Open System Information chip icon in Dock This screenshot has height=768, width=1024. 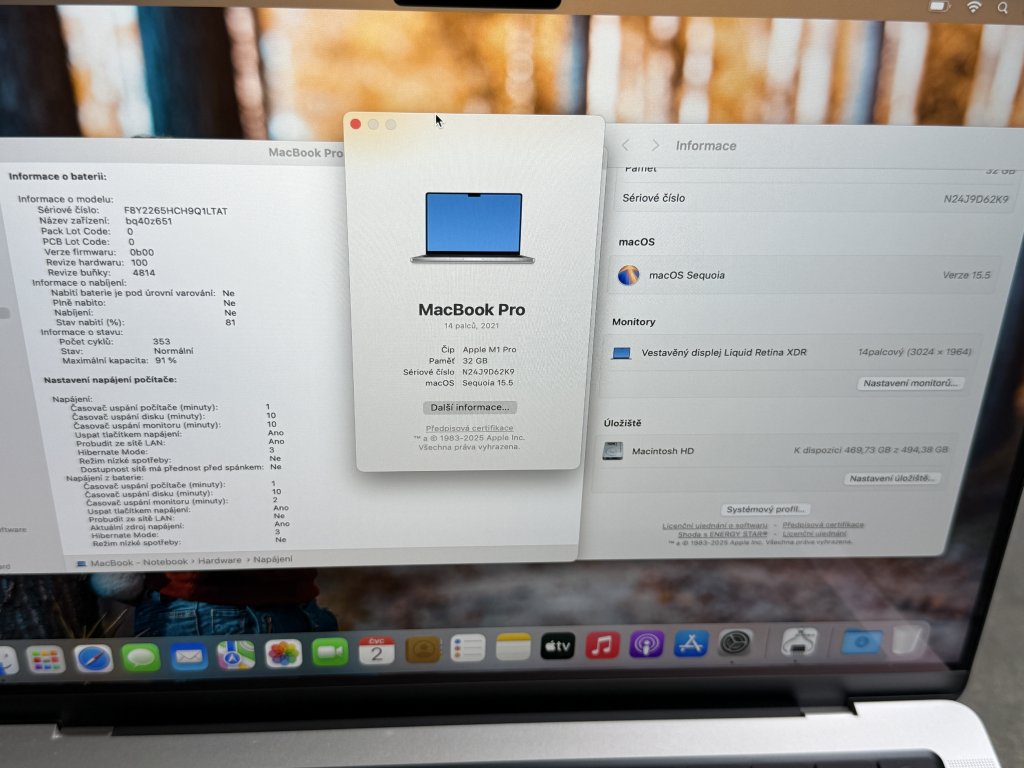pos(799,641)
